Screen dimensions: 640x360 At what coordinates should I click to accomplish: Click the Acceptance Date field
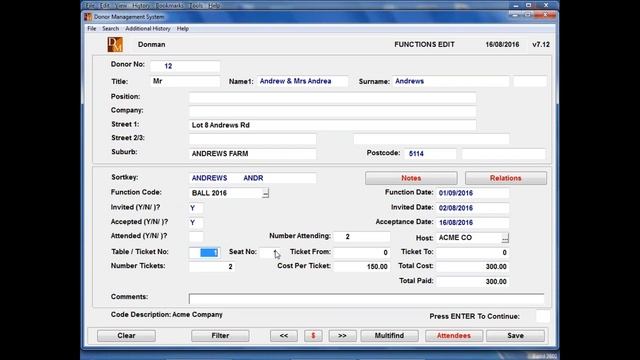click(473, 223)
